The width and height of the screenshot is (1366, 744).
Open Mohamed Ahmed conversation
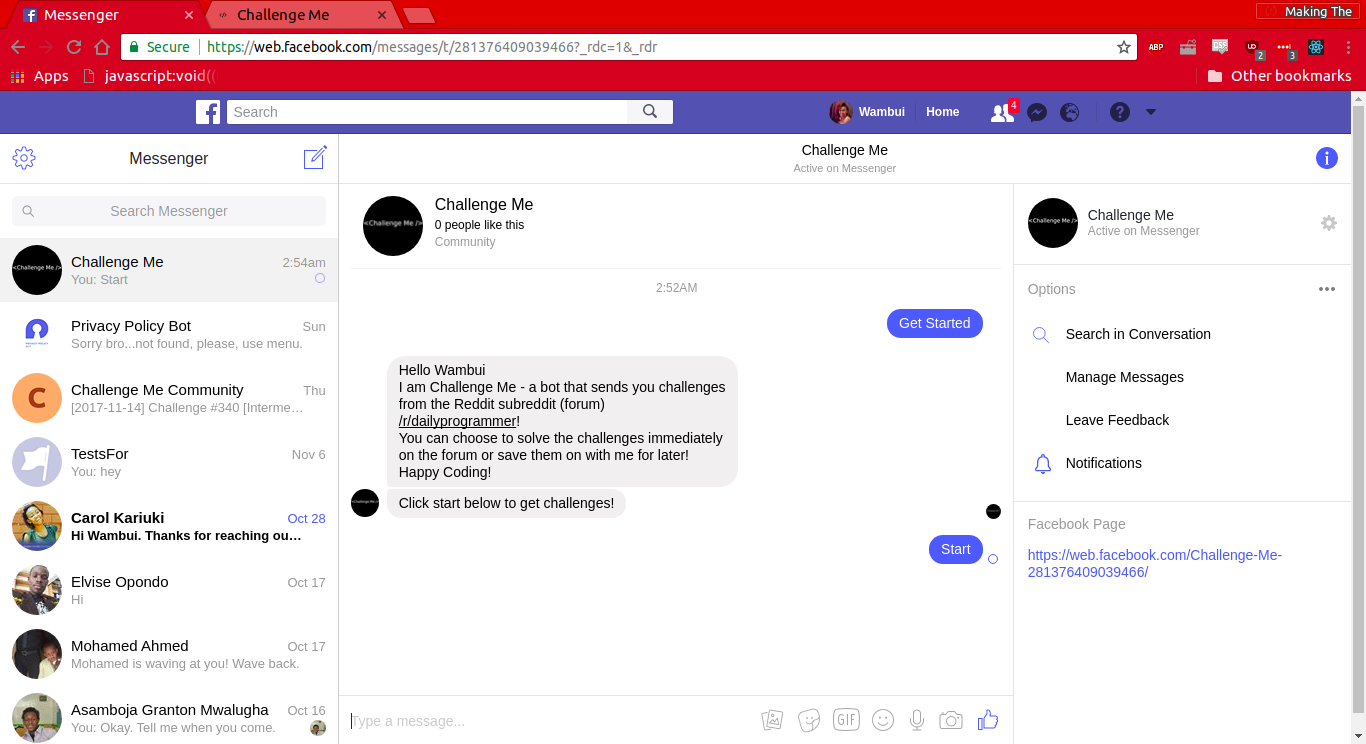169,654
